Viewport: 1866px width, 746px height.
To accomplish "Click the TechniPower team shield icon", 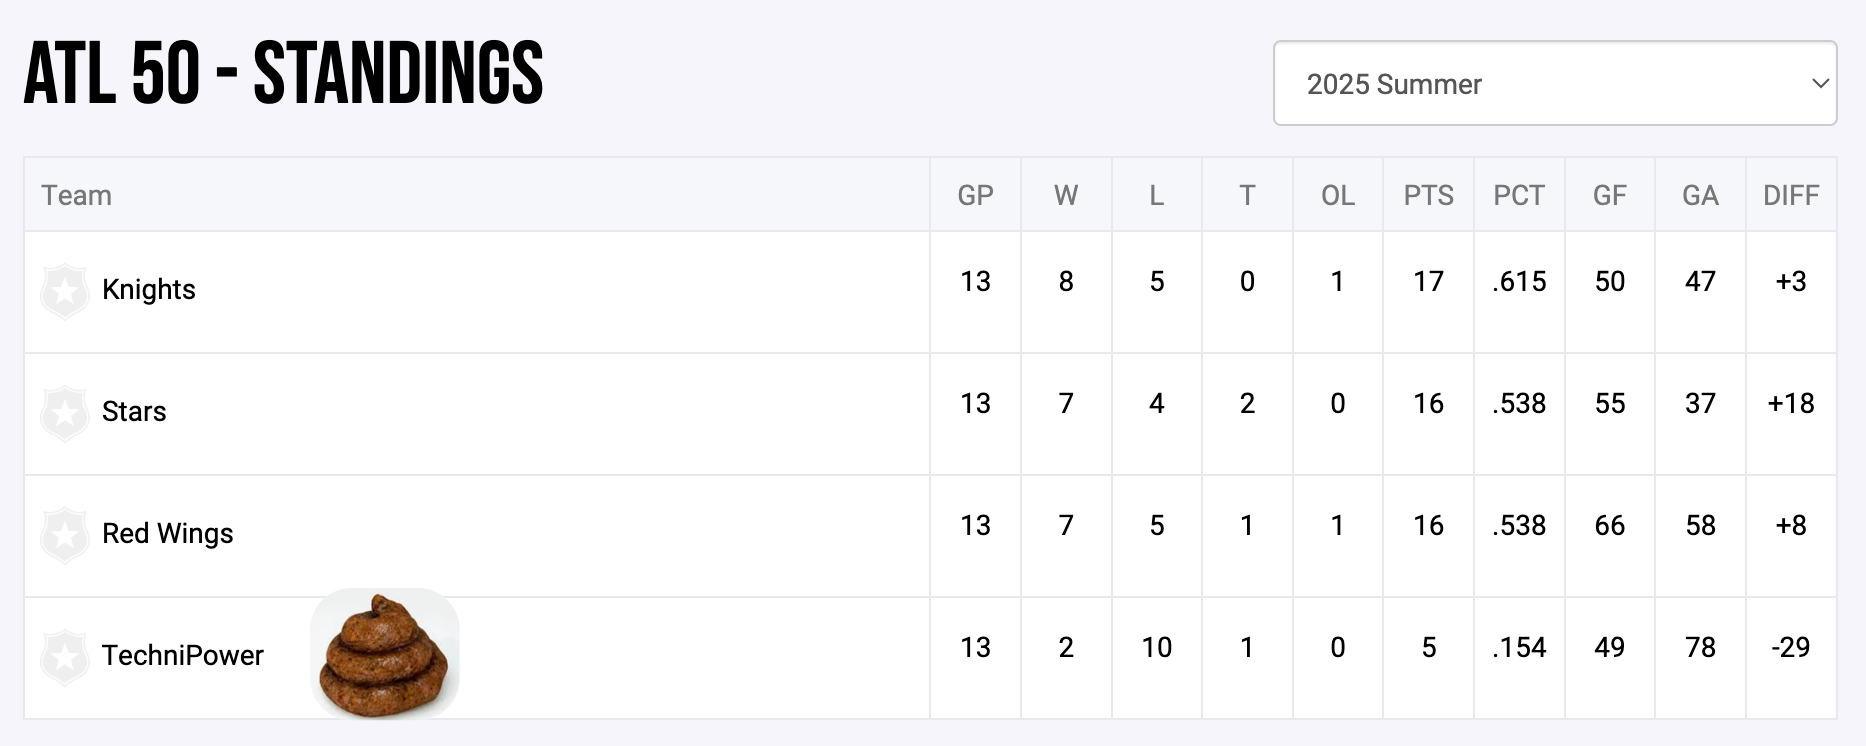I will point(65,657).
